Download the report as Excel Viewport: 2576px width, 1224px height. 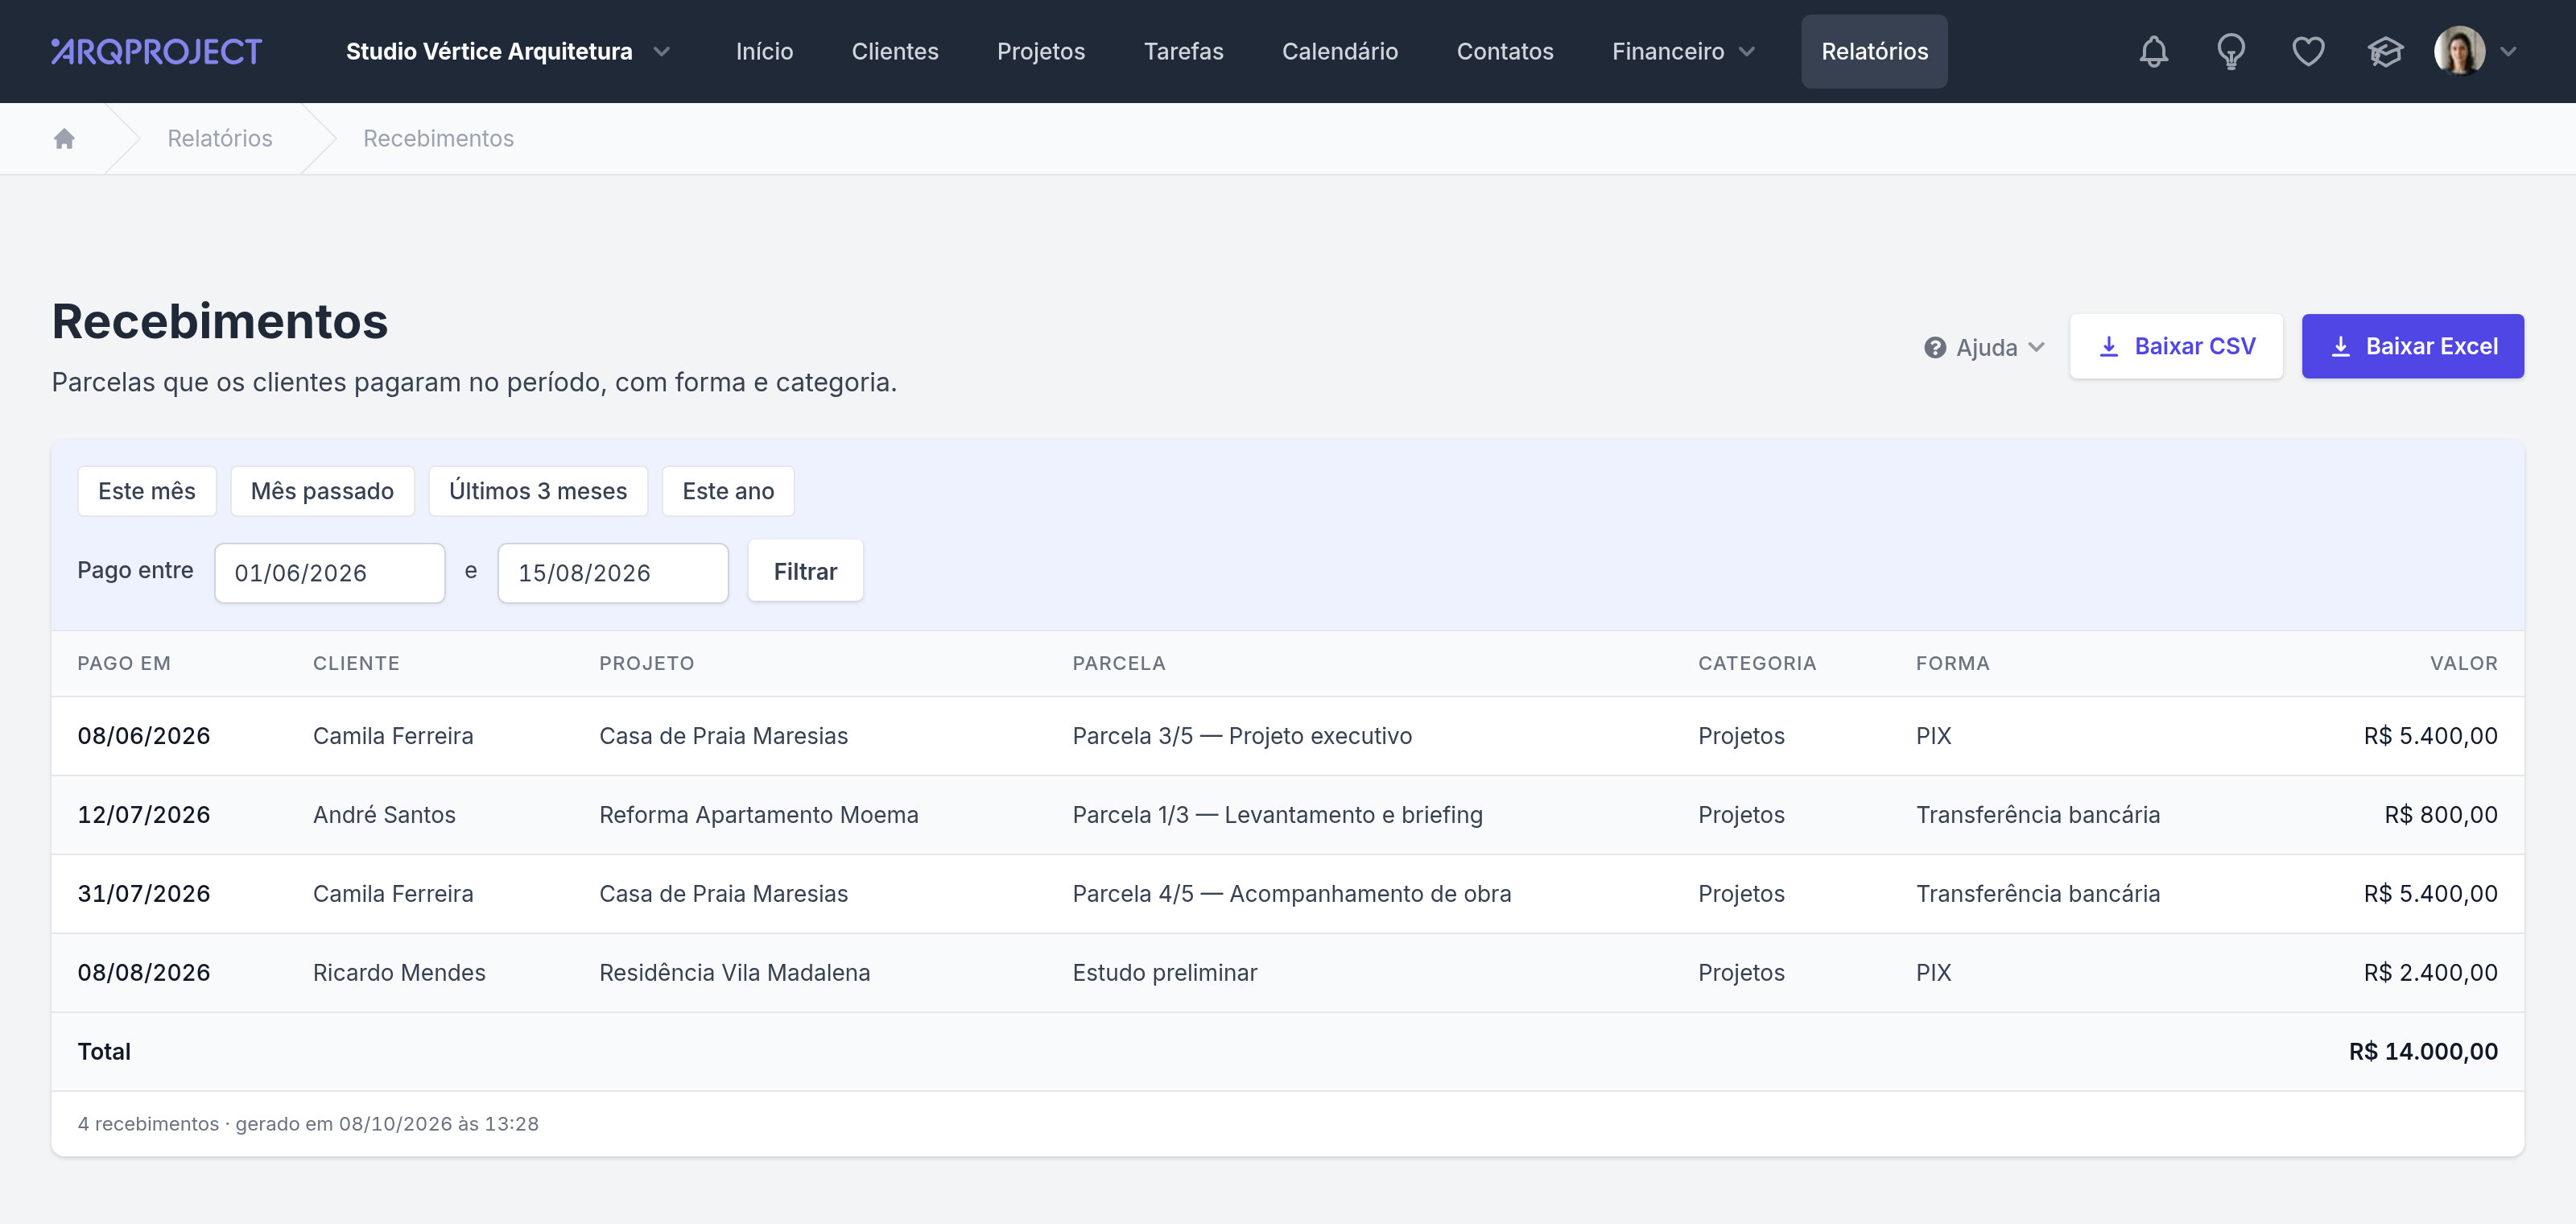click(2412, 346)
